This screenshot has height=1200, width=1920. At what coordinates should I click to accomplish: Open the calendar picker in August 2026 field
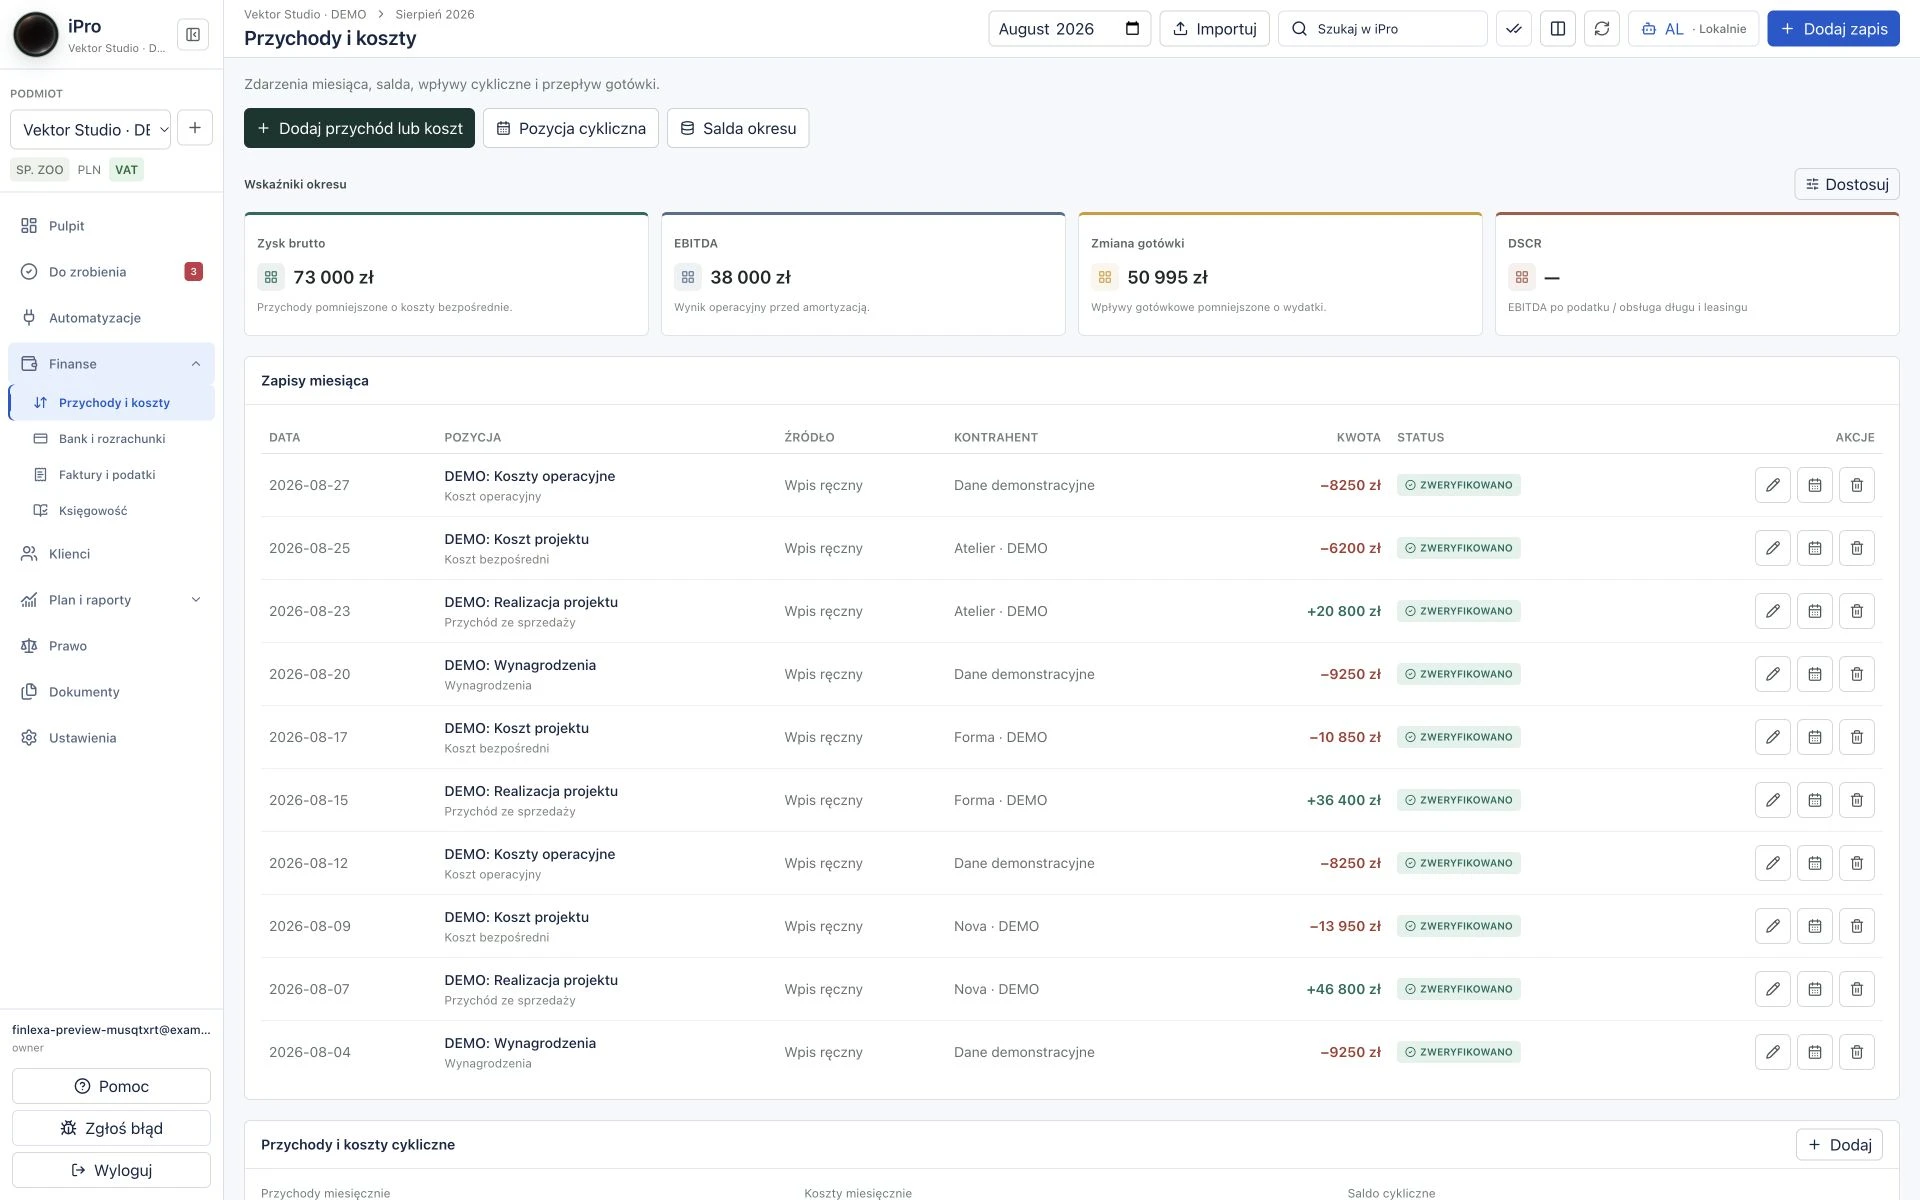coord(1132,29)
